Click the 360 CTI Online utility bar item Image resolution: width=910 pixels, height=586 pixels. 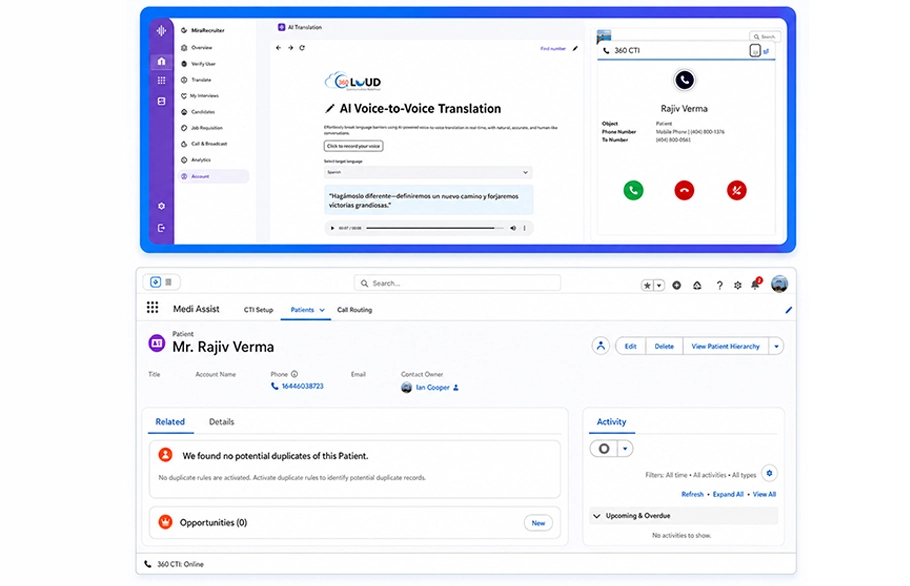click(x=174, y=564)
